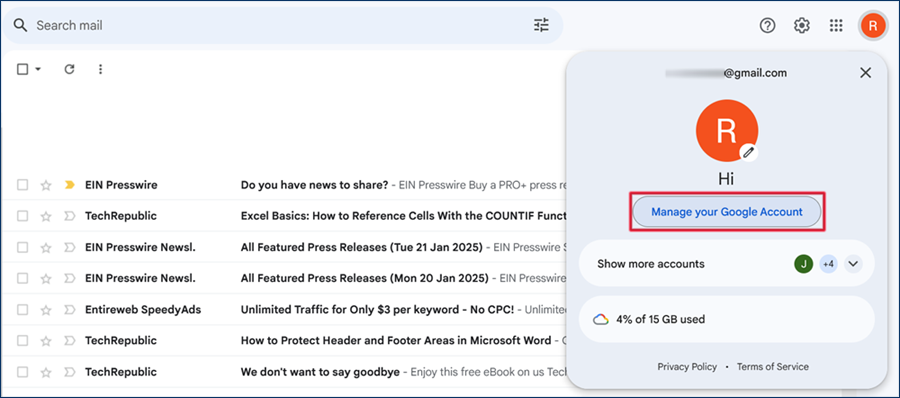Click the account avatar in top bar

coord(872,25)
